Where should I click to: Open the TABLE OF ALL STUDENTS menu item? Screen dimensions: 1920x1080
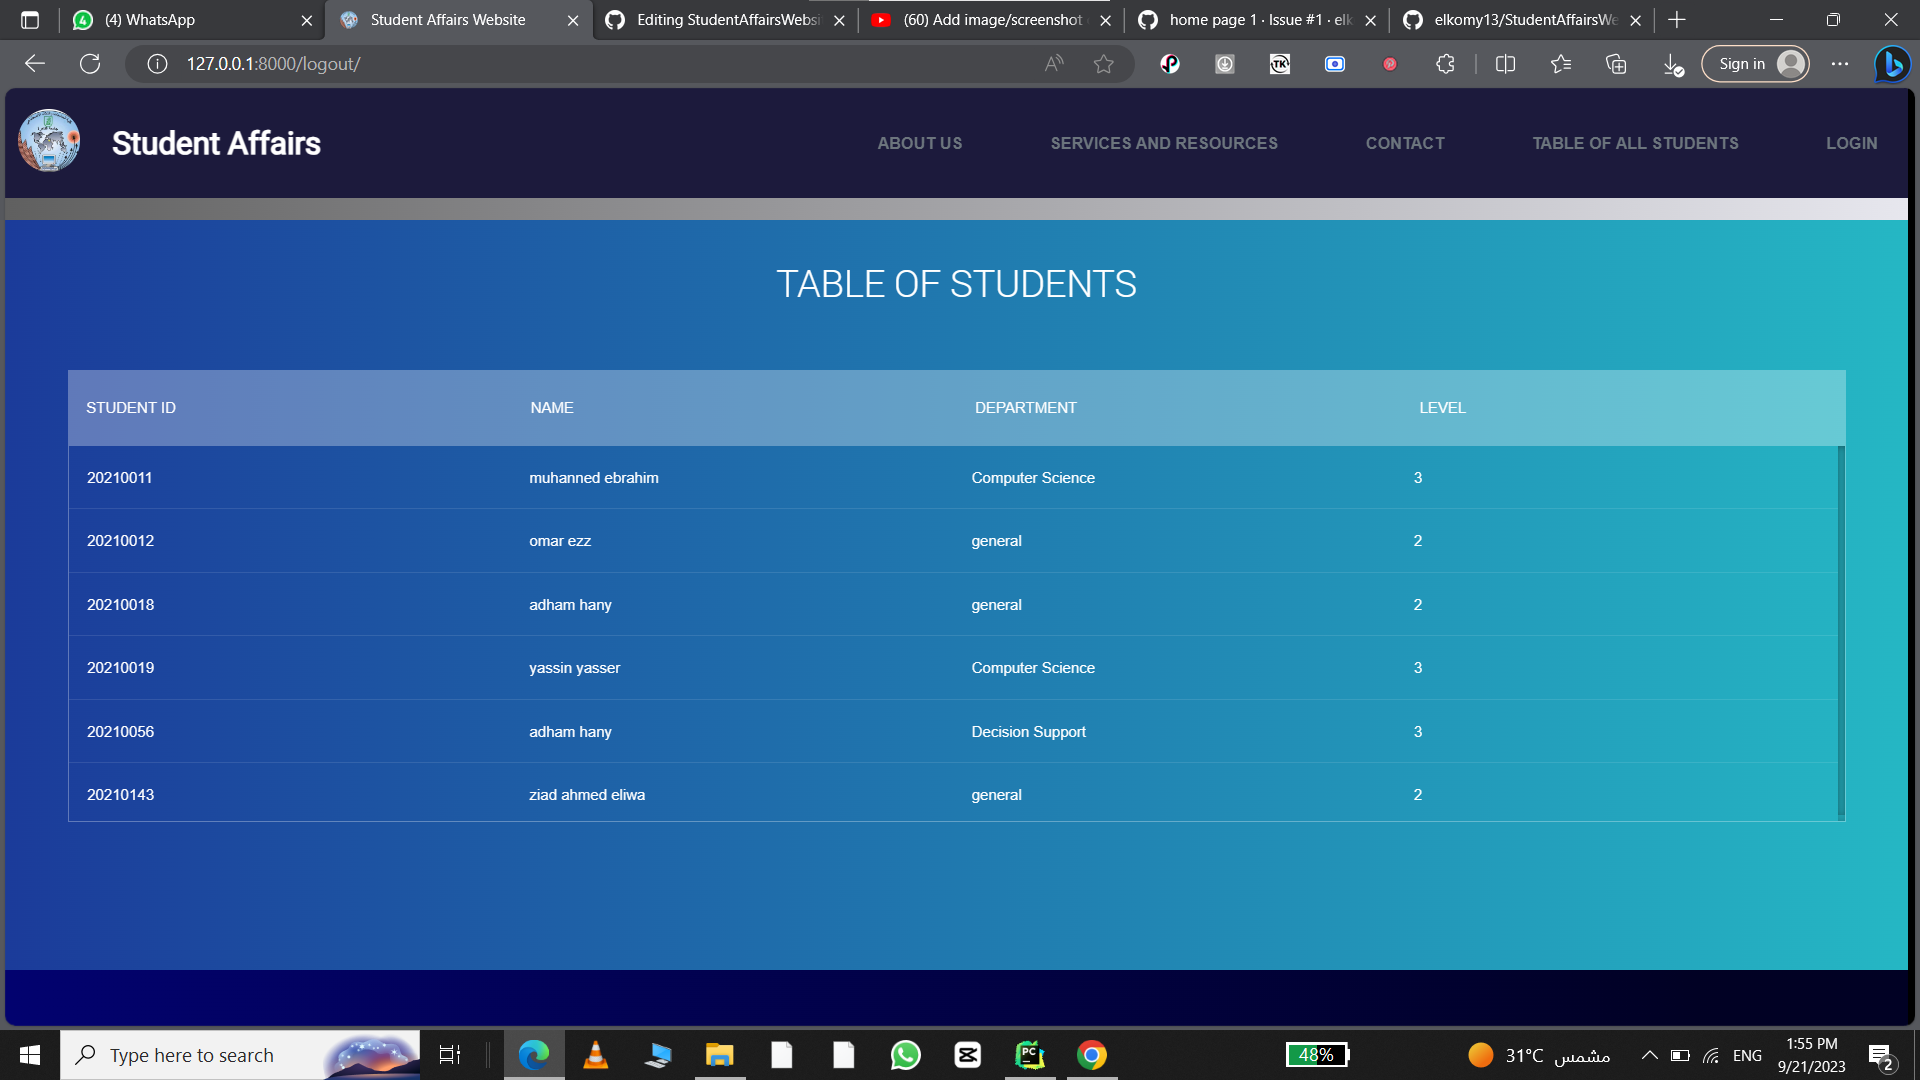coord(1636,143)
